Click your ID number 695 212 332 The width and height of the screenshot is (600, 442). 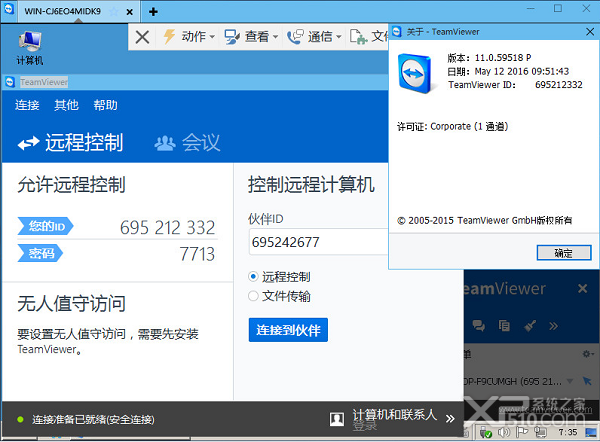(168, 228)
